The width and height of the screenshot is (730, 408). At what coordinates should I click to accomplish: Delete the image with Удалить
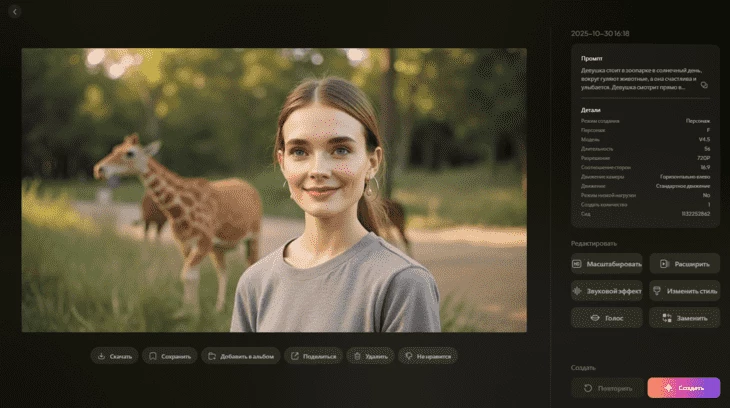click(370, 356)
